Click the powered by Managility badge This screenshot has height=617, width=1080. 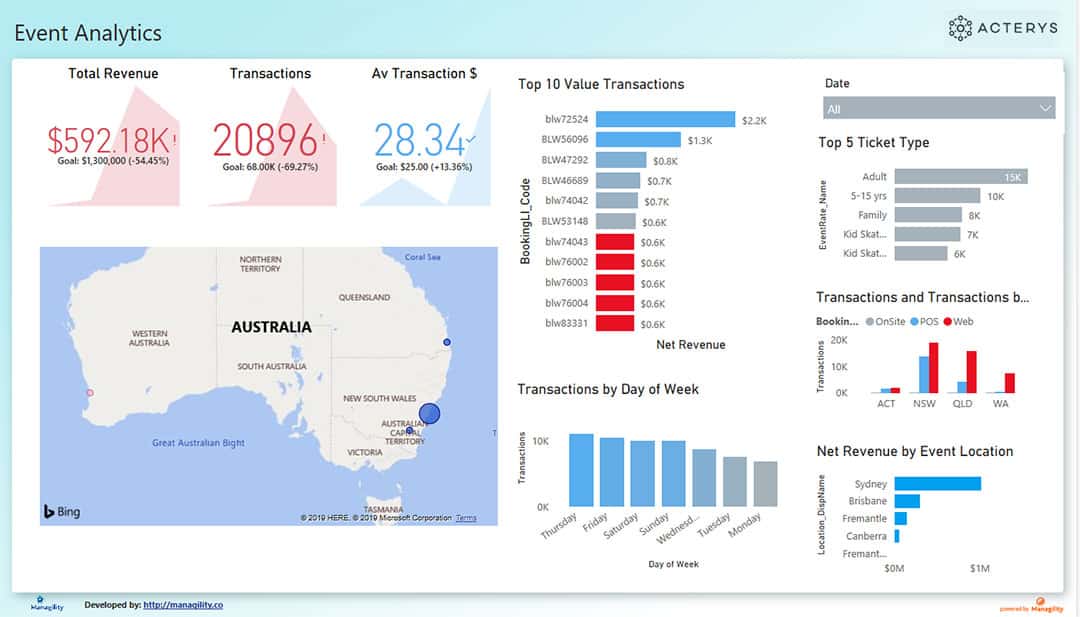pos(1030,605)
